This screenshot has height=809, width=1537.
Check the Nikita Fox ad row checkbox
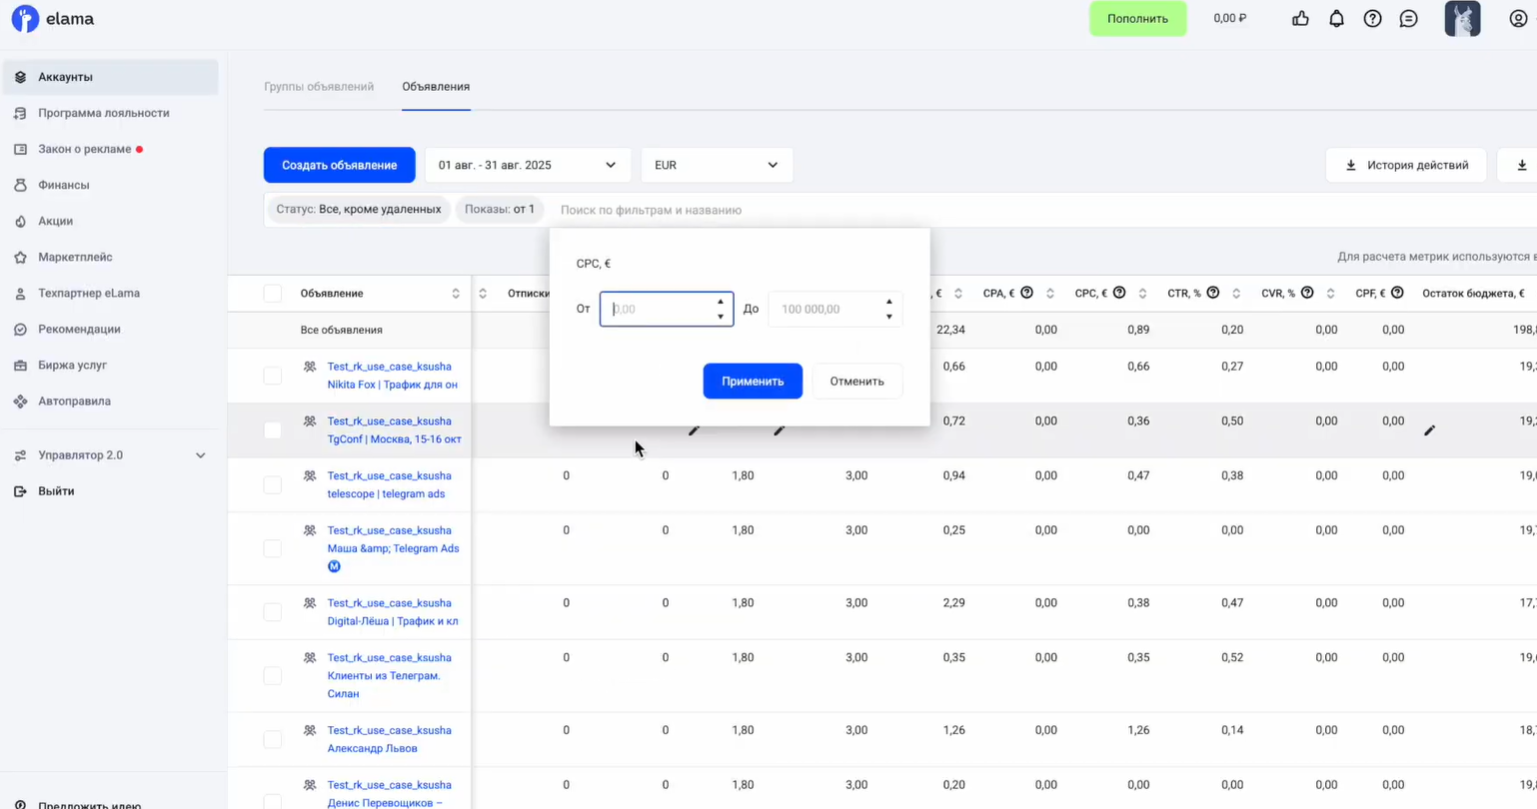pyautogui.click(x=272, y=375)
